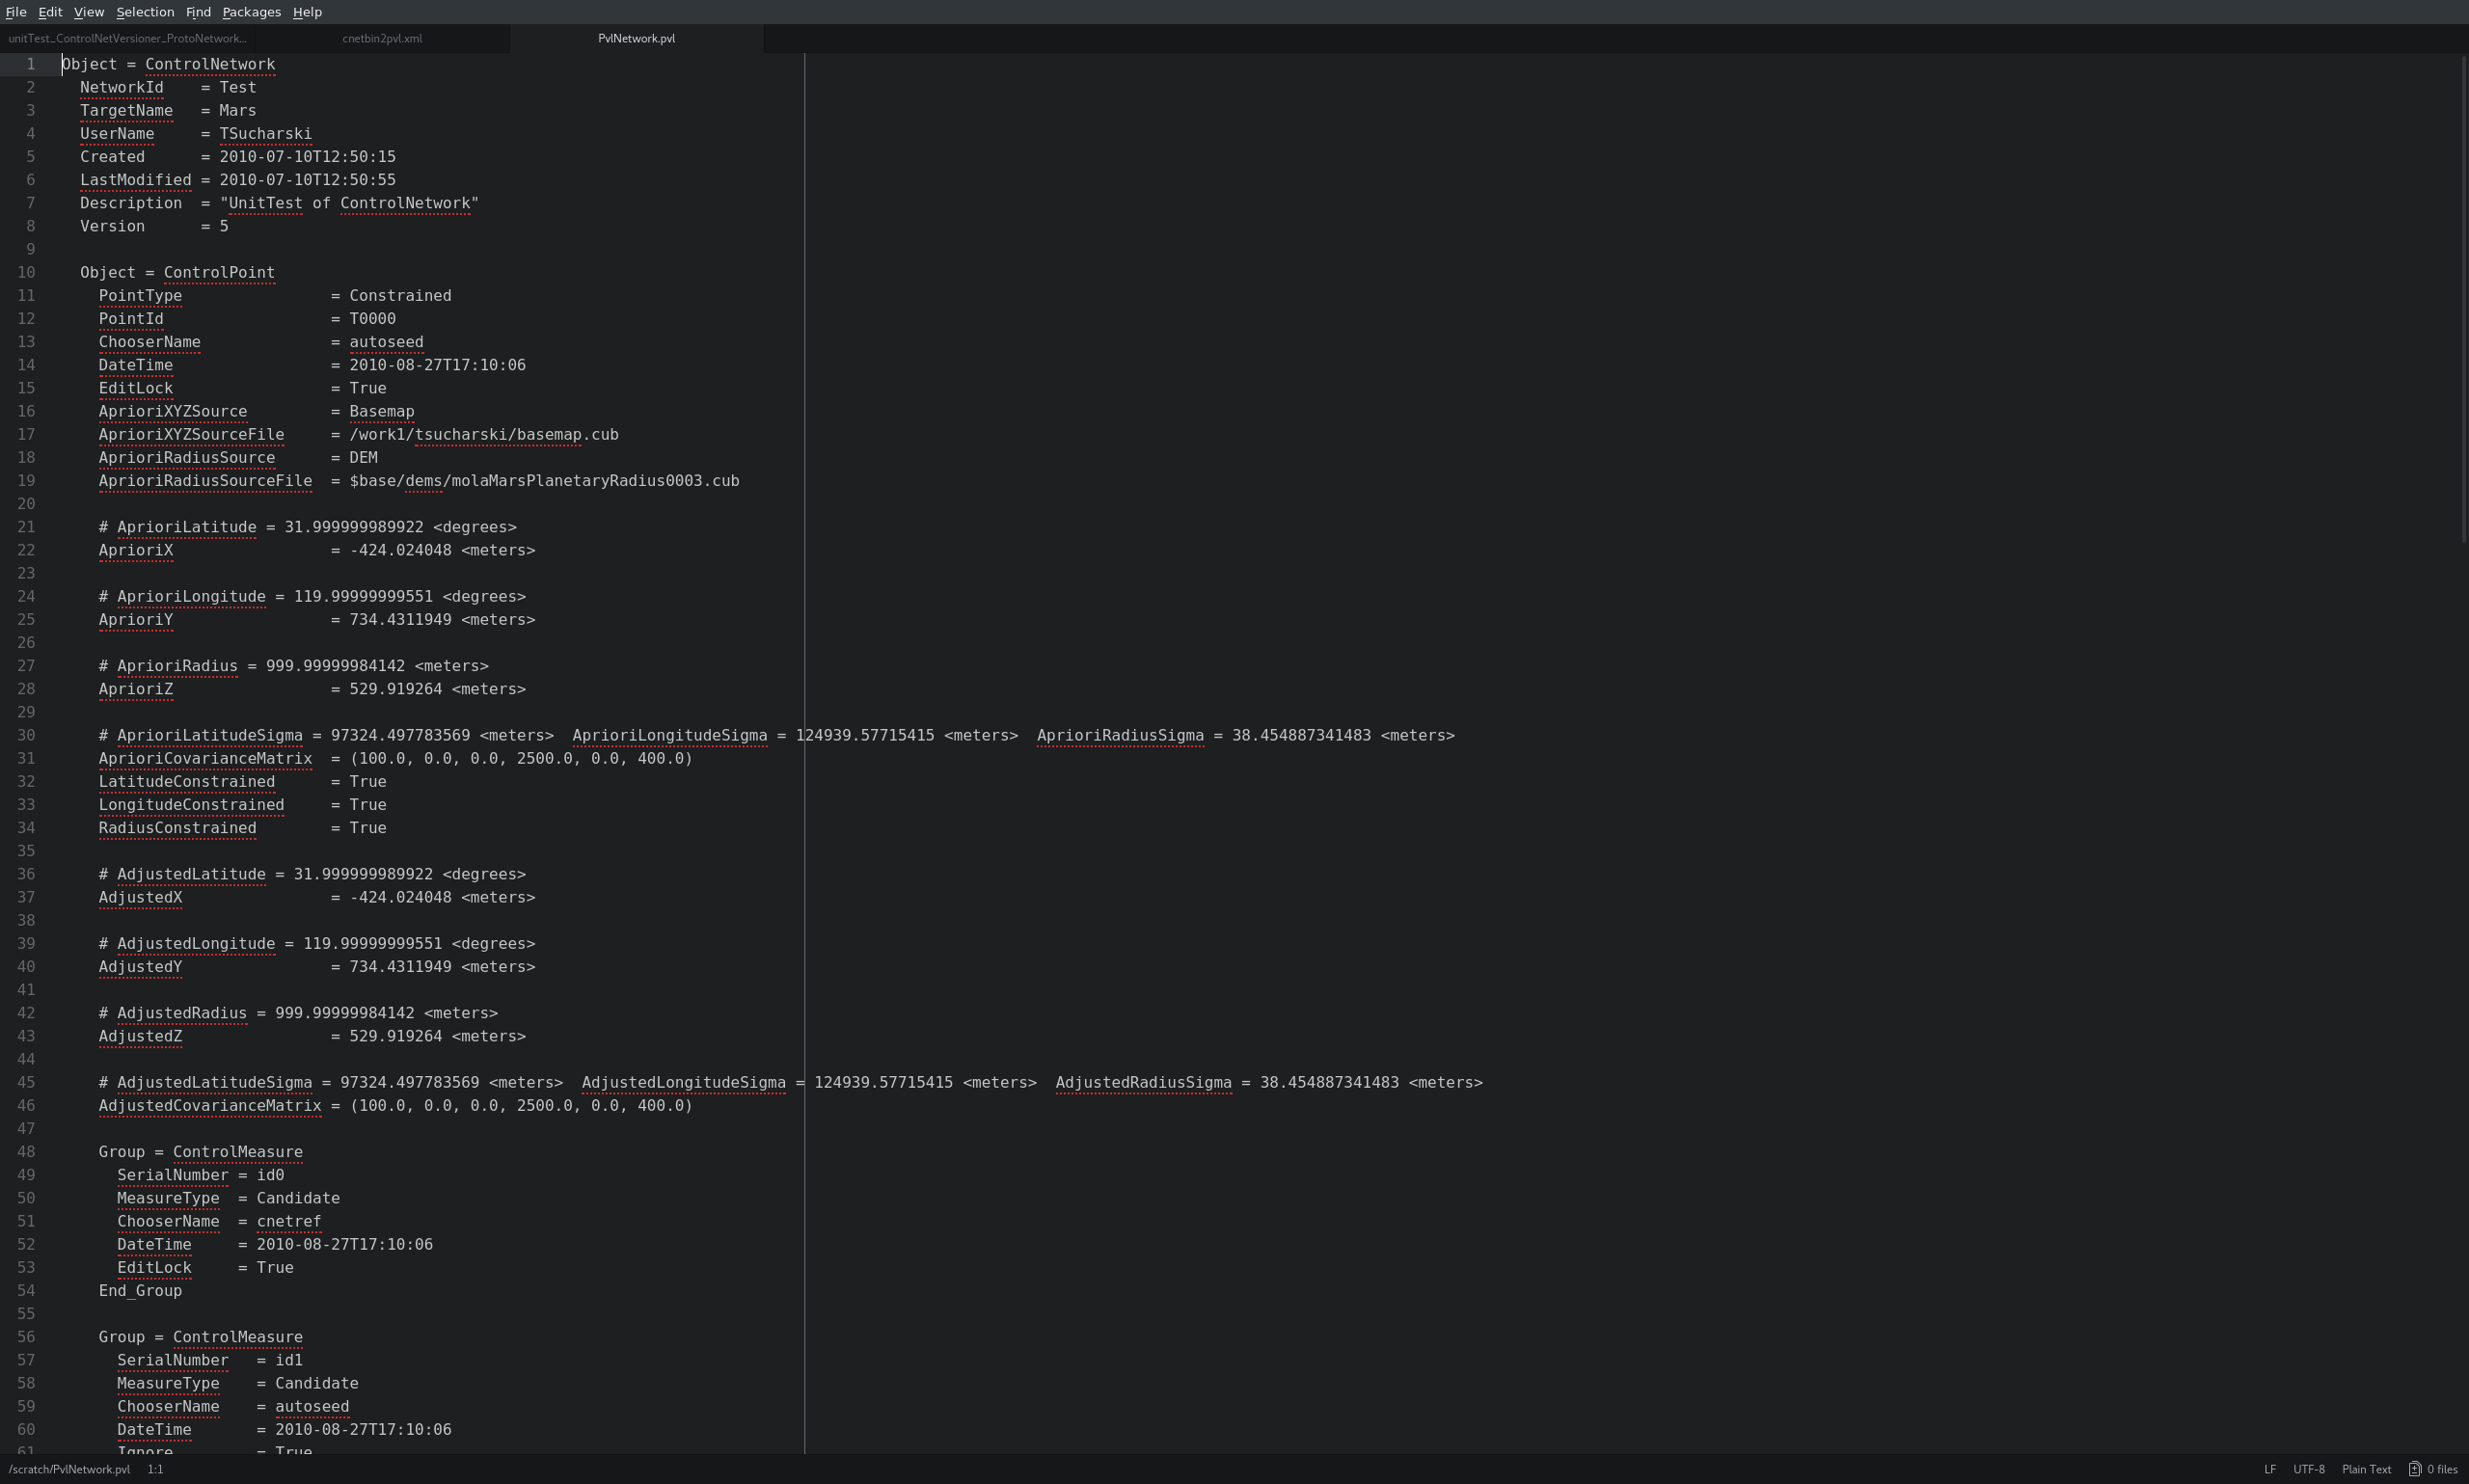Click line number 10 in gutter

coord(26,272)
